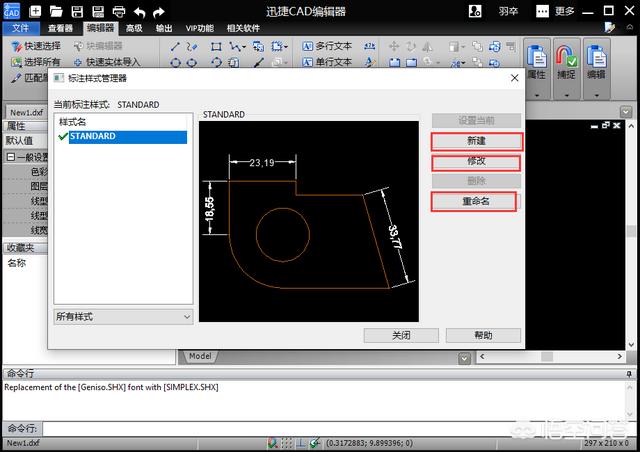Expand the 捕捉 snap ribbon group
The image size is (640, 452).
567,95
